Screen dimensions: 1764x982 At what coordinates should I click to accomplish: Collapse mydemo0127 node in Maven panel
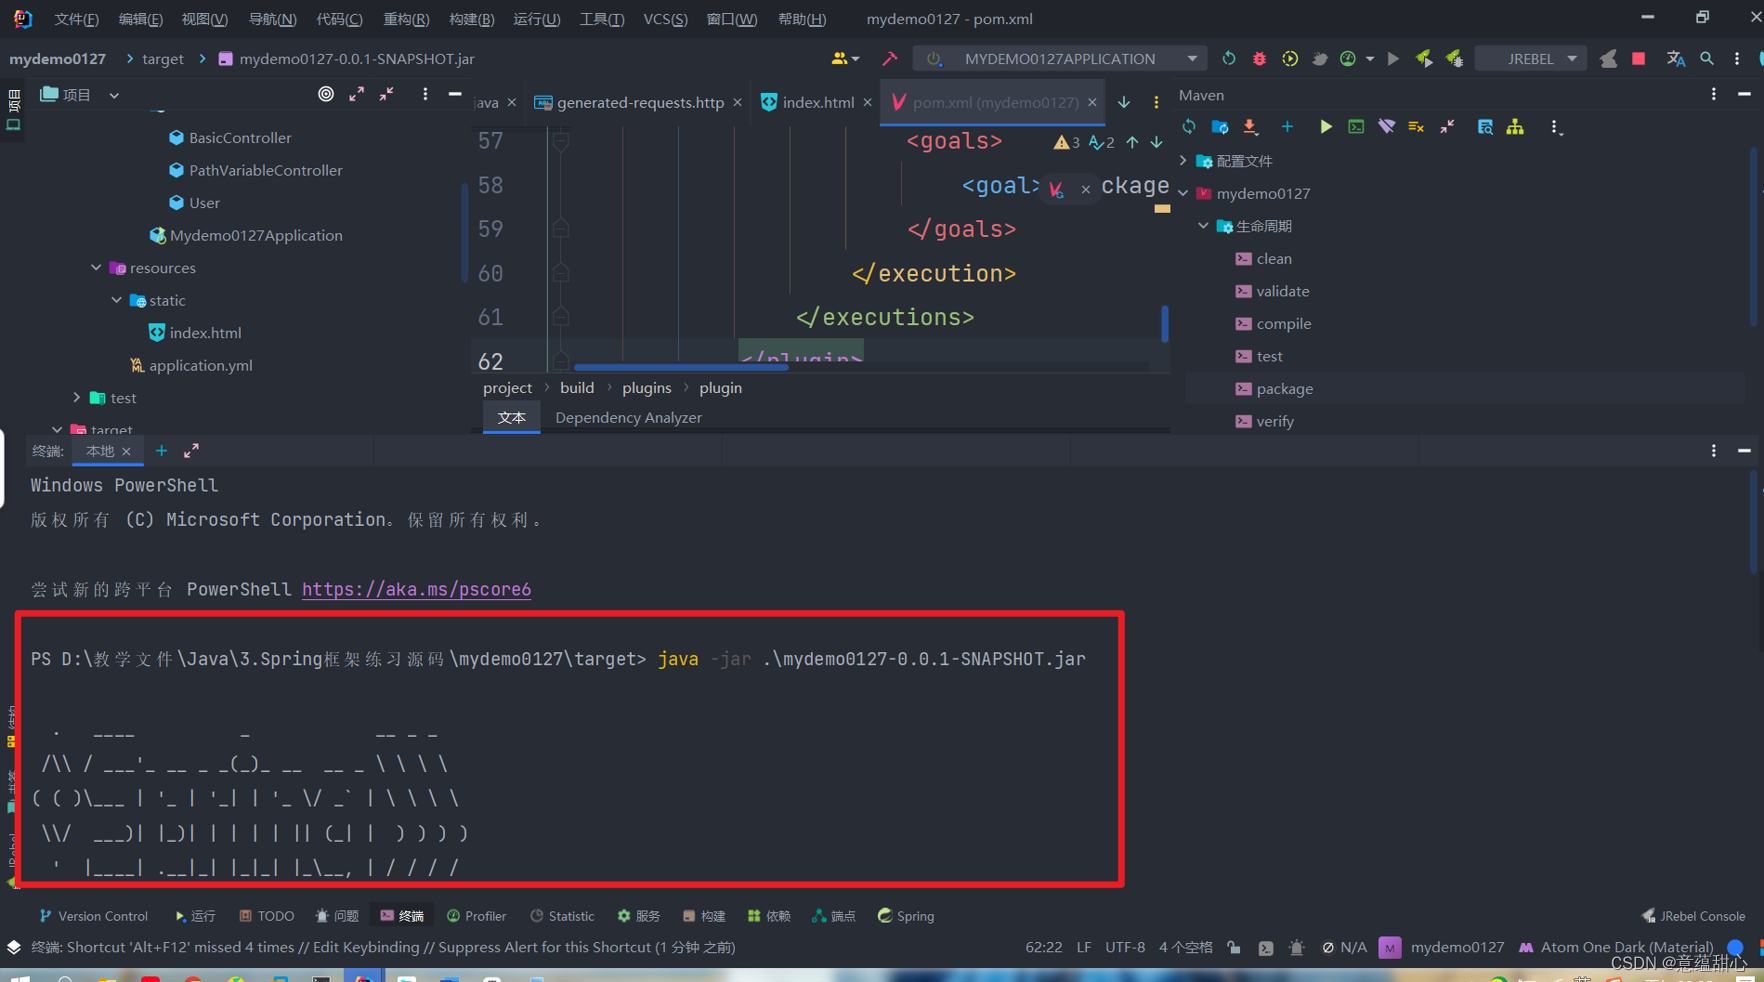pos(1184,193)
